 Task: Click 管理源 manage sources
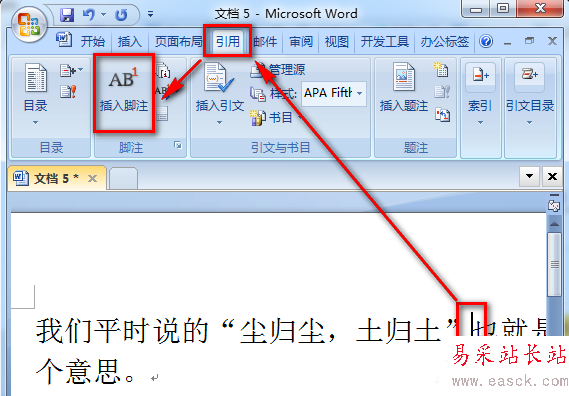[278, 69]
